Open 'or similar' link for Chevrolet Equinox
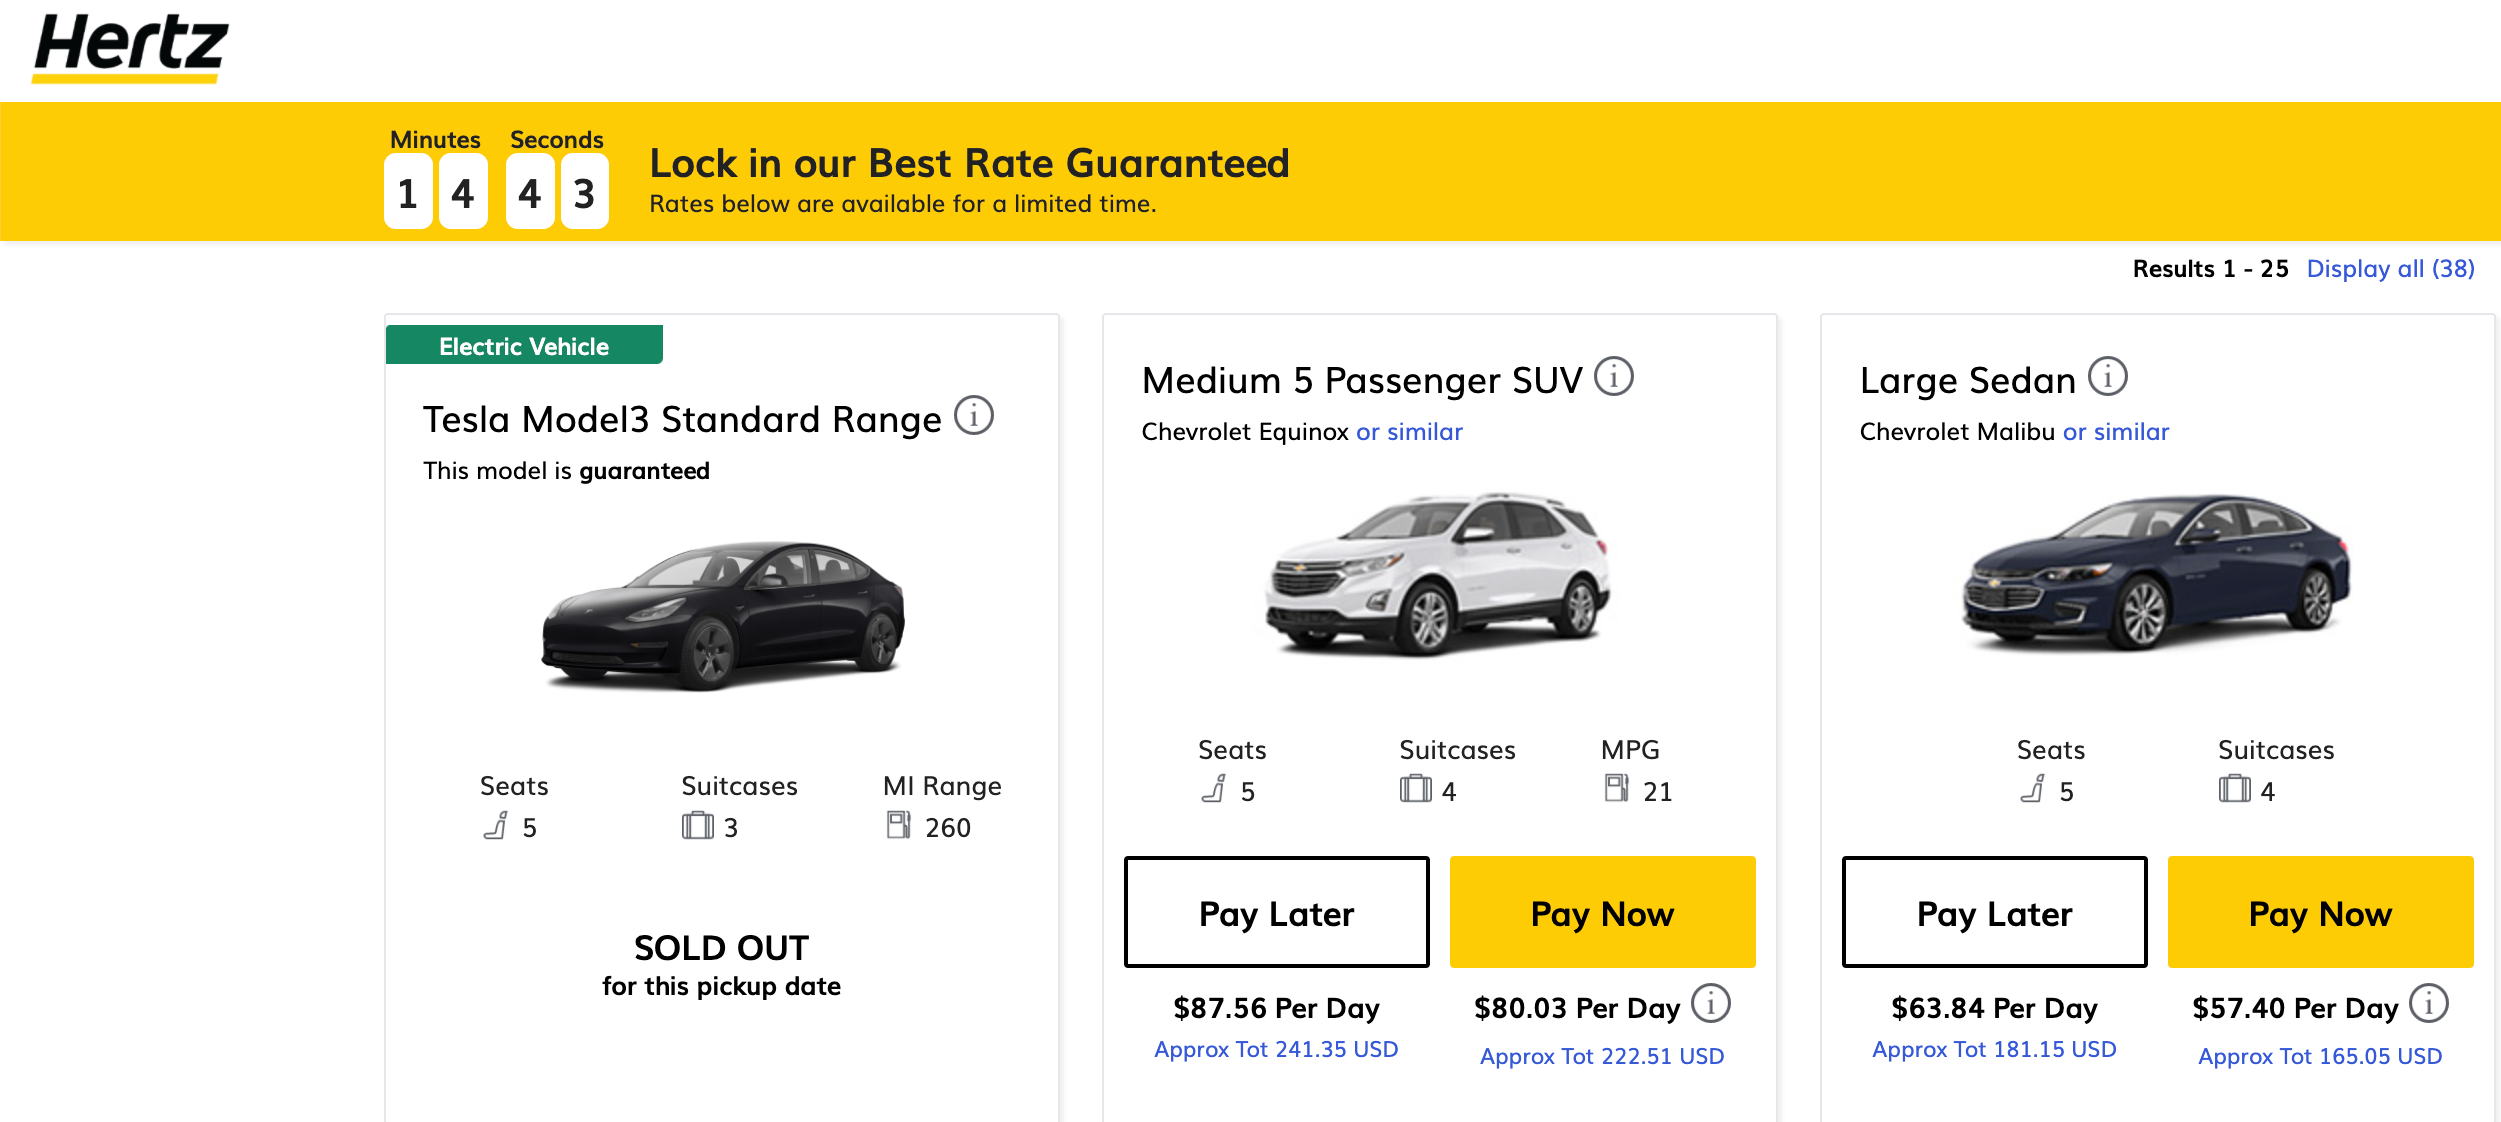The image size is (2501, 1122). click(x=1409, y=432)
